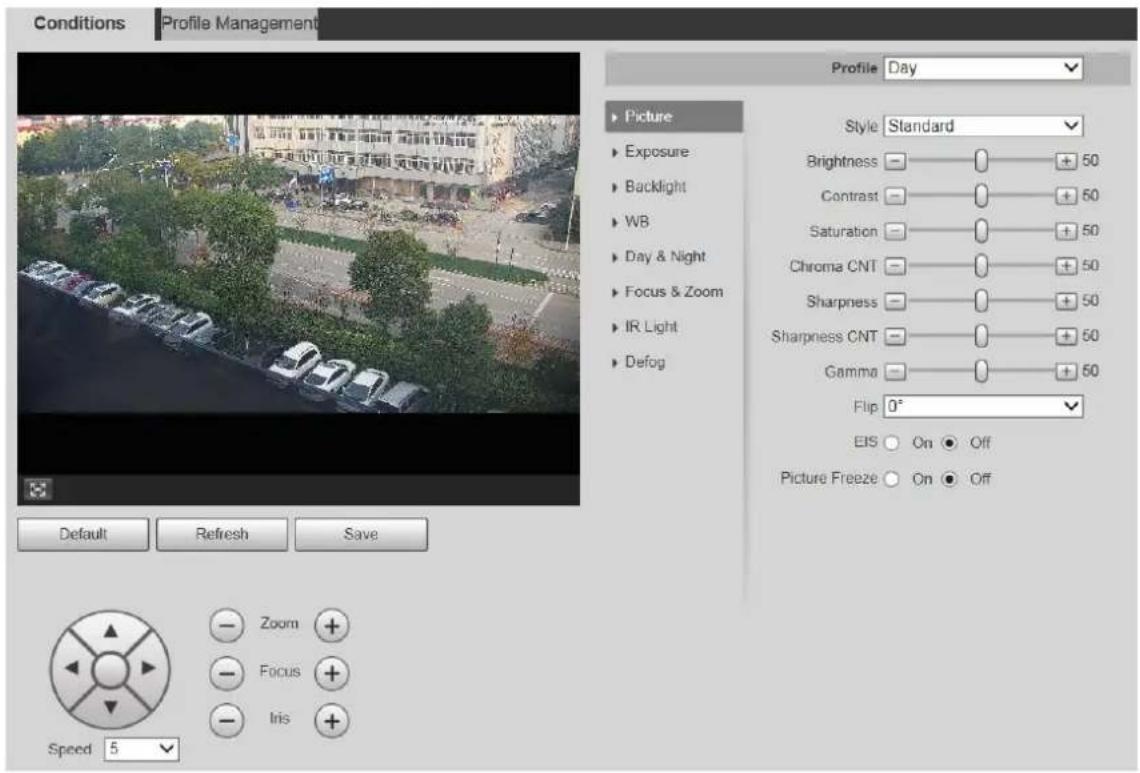Decrease Sharpness CNT with minus icon
The width and height of the screenshot is (1140, 773).
click(895, 336)
